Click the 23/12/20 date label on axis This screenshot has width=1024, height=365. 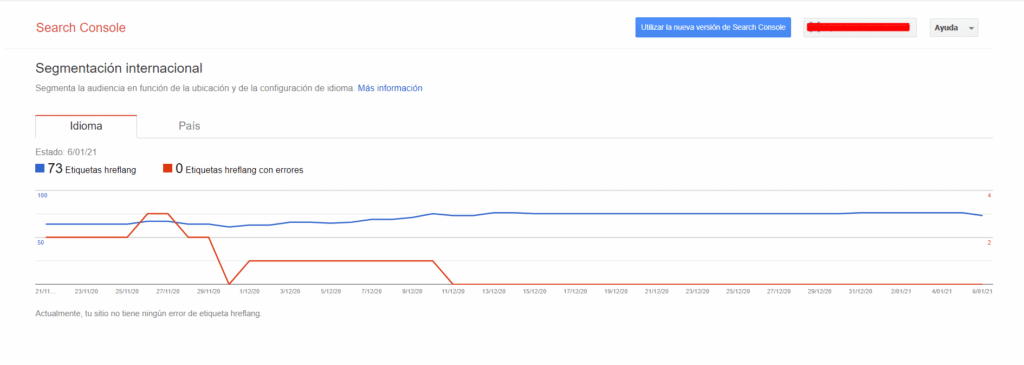tap(697, 291)
